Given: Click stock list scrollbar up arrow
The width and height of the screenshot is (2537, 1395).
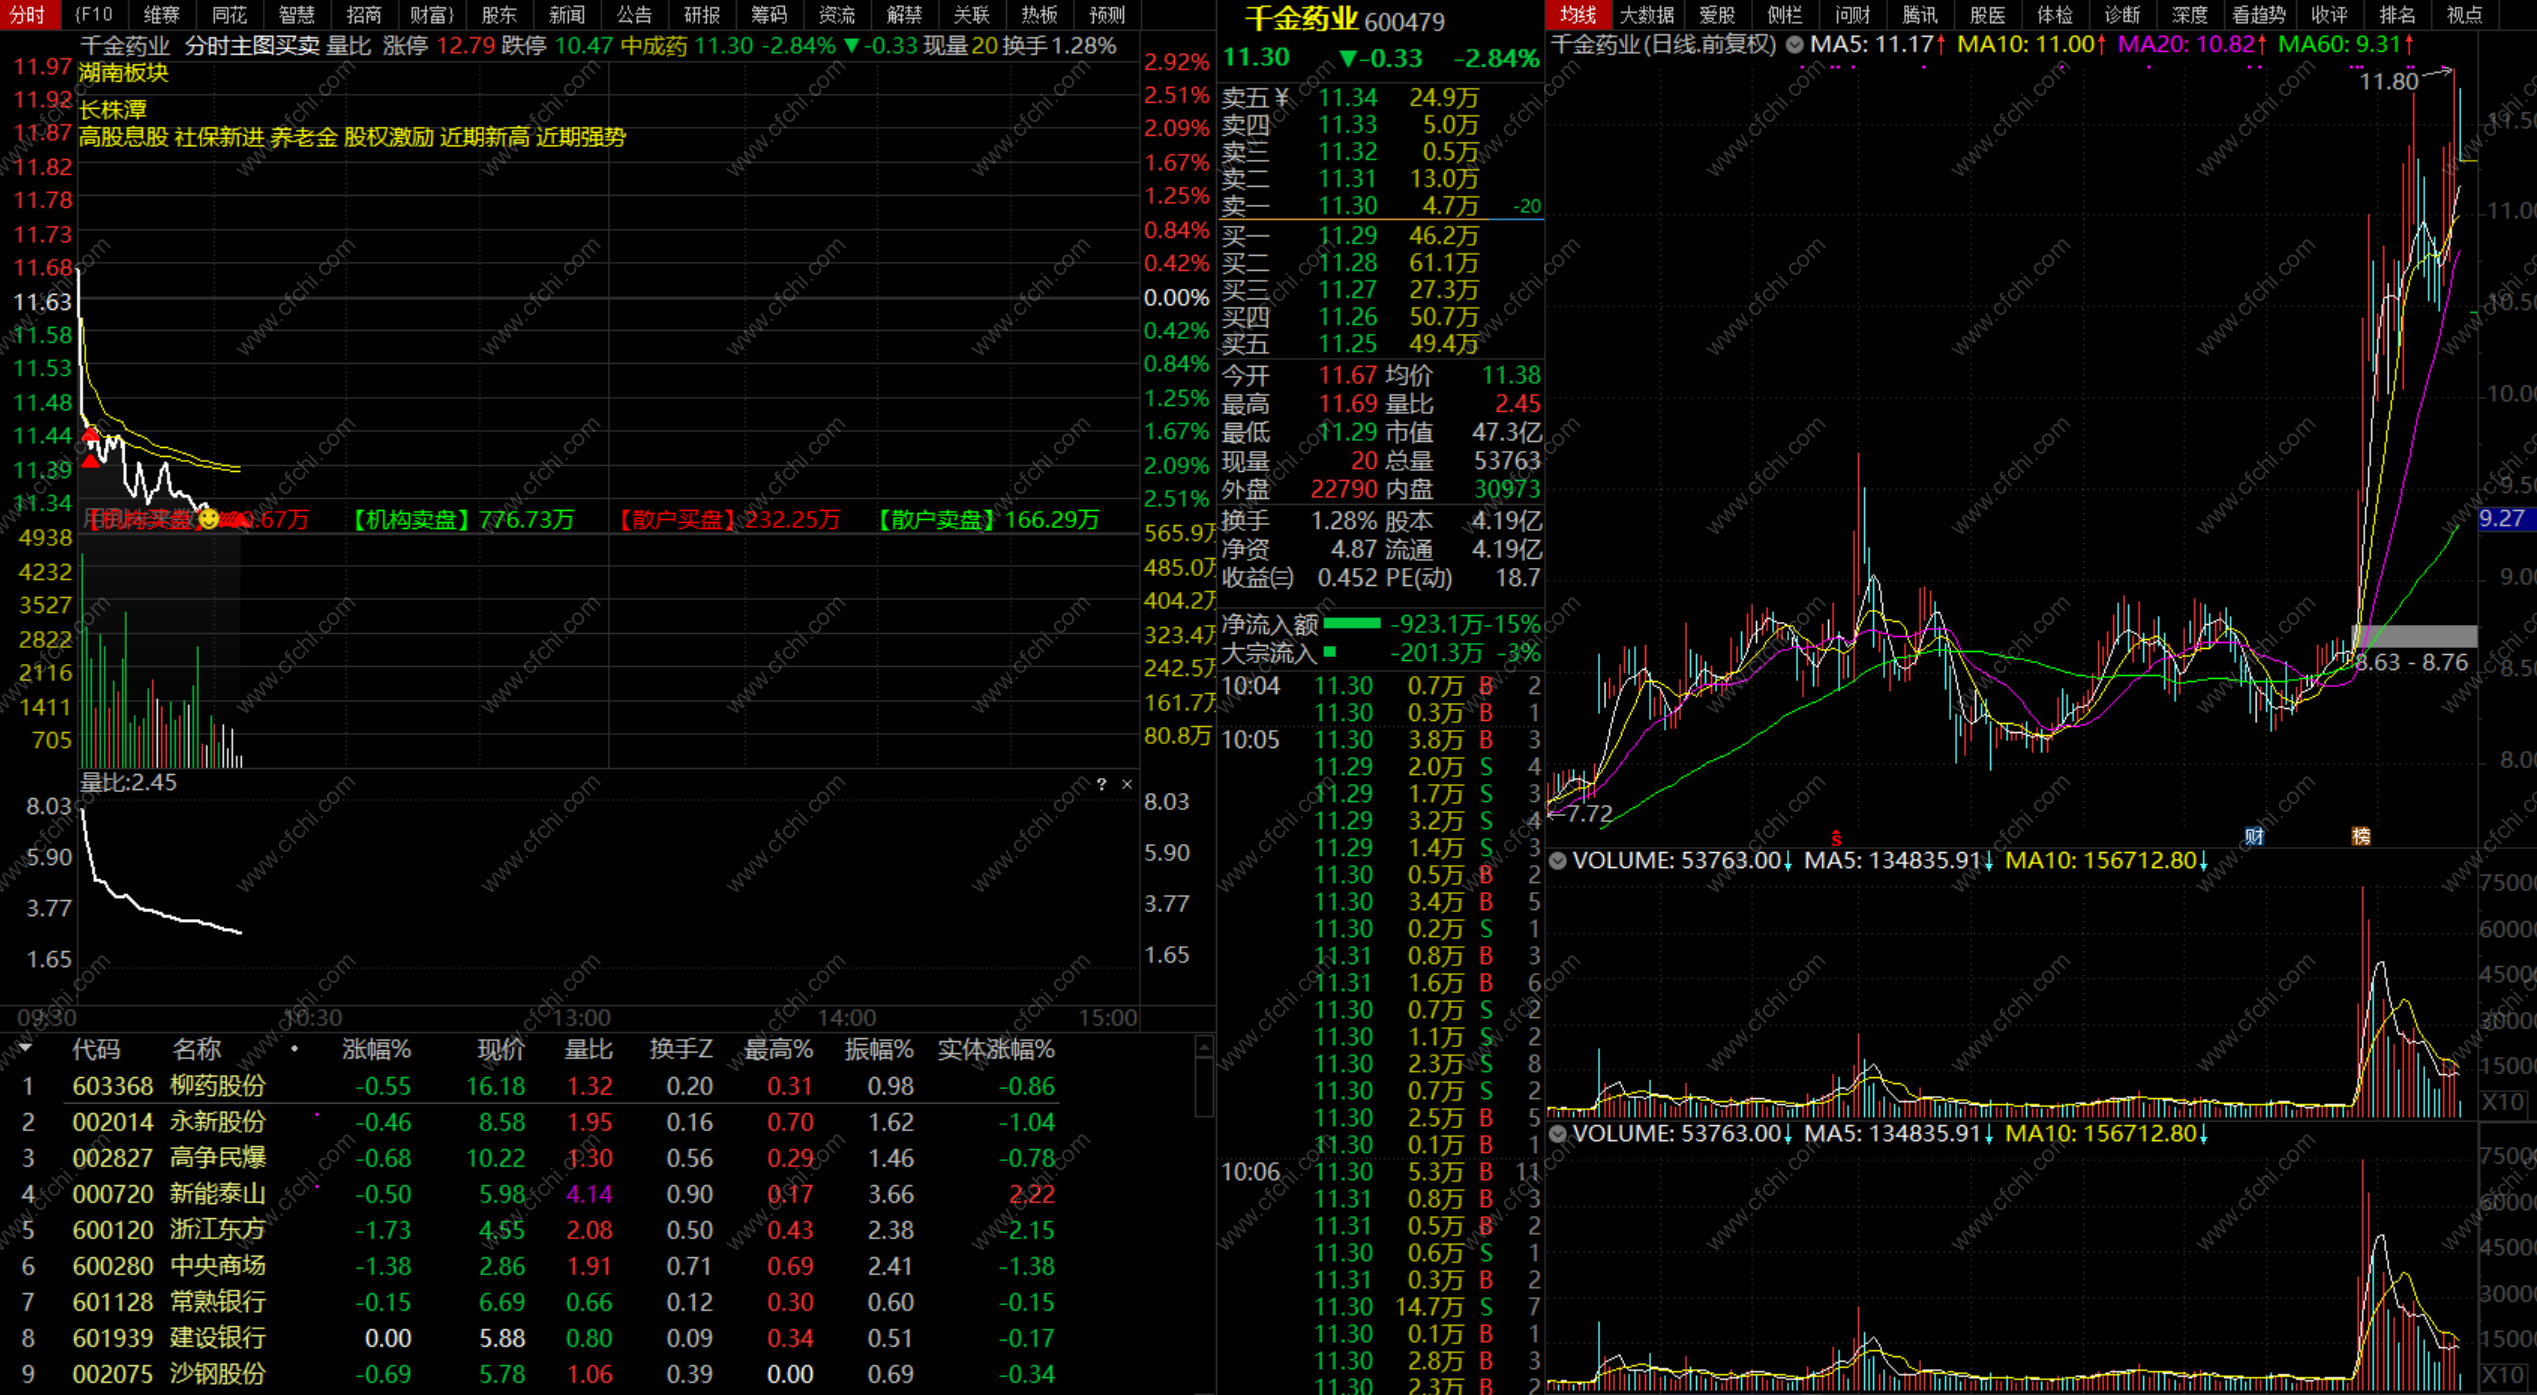Looking at the screenshot, I should tap(1204, 1048).
